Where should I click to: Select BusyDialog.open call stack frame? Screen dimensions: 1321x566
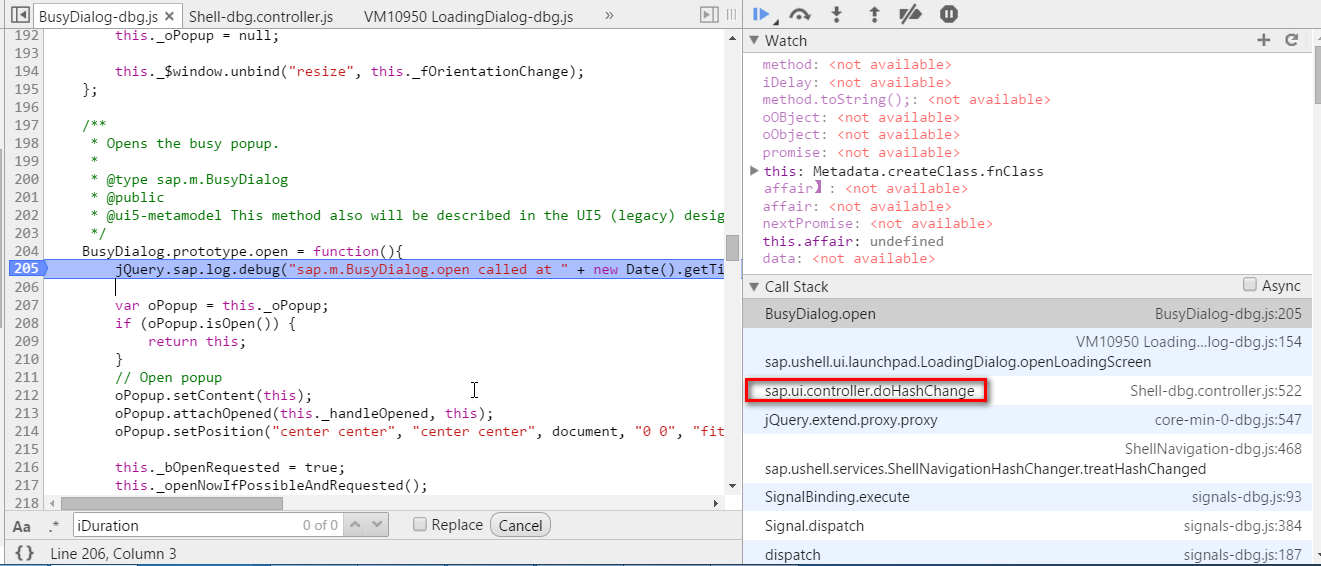[x=1027, y=314]
